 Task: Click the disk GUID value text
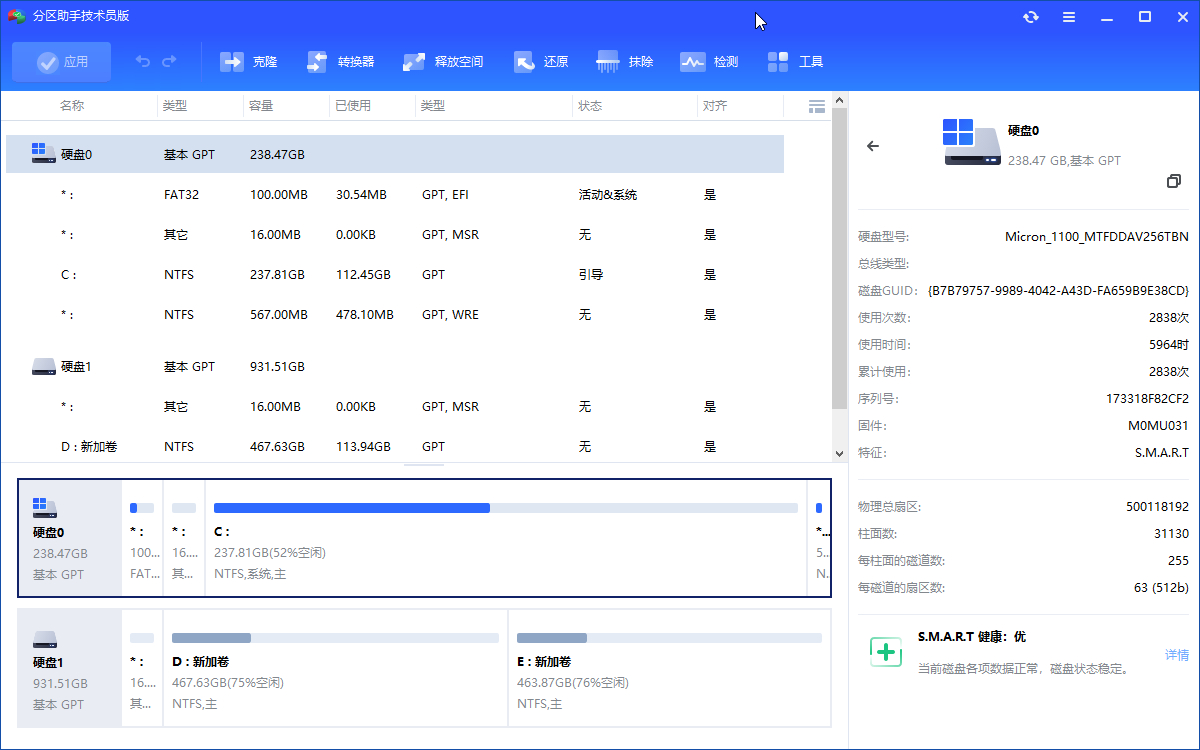(x=1058, y=290)
